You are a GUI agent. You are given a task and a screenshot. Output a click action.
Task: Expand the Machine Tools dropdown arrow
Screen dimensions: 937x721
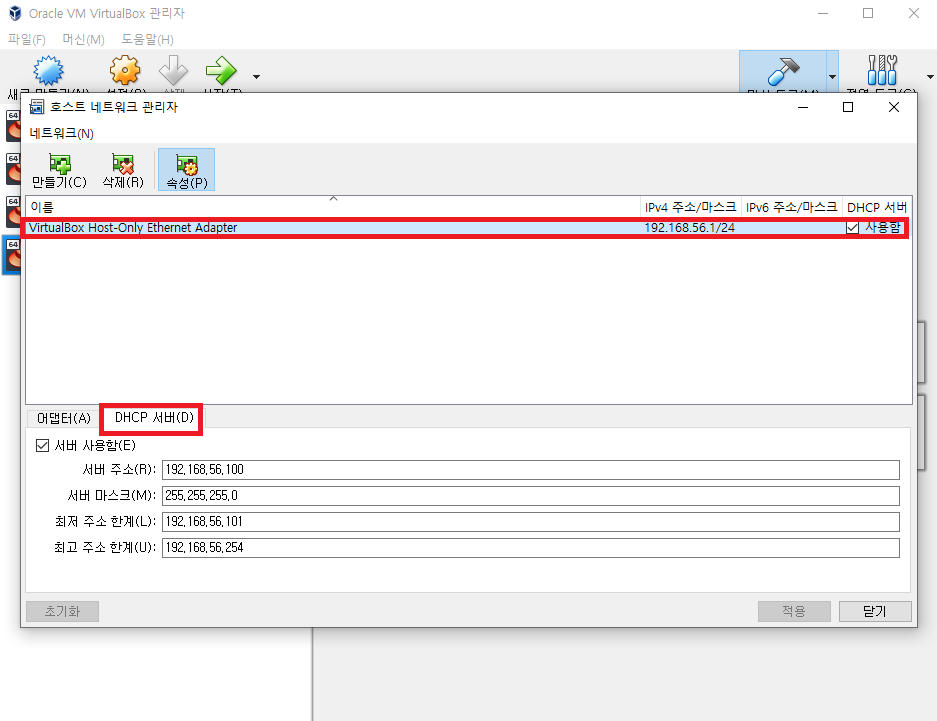832,76
